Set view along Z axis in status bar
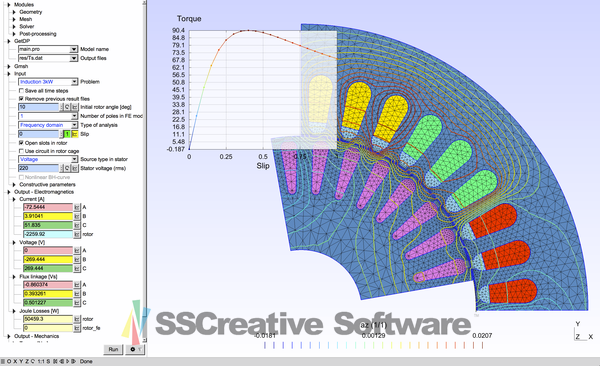Screen dimensions: 600x366 [x=27, y=361]
